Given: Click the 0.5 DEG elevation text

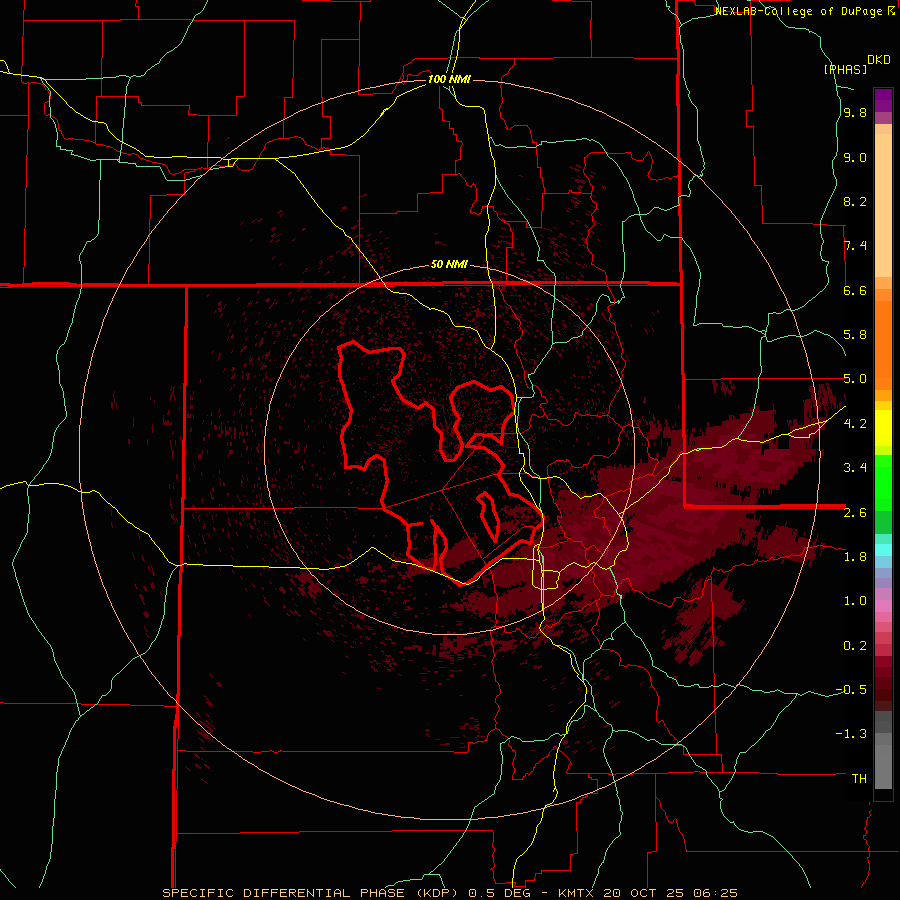Looking at the screenshot, I should pos(497,893).
